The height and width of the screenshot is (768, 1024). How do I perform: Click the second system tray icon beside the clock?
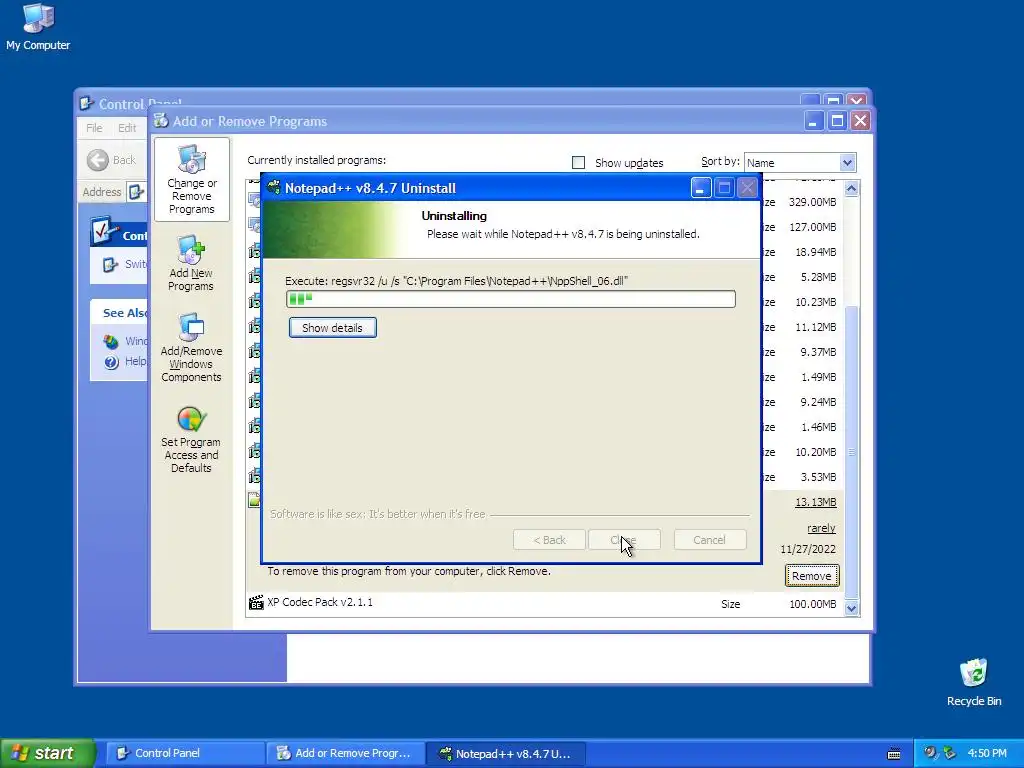pyautogui.click(x=949, y=753)
